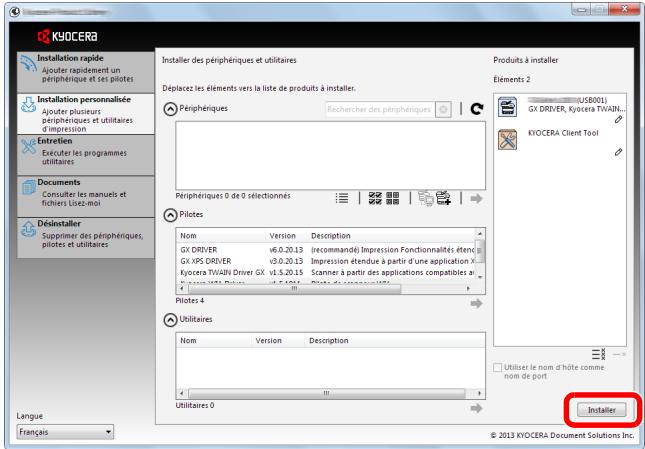Click the KYOCERA Client Tool icon
The image size is (645, 449).
(x=507, y=140)
